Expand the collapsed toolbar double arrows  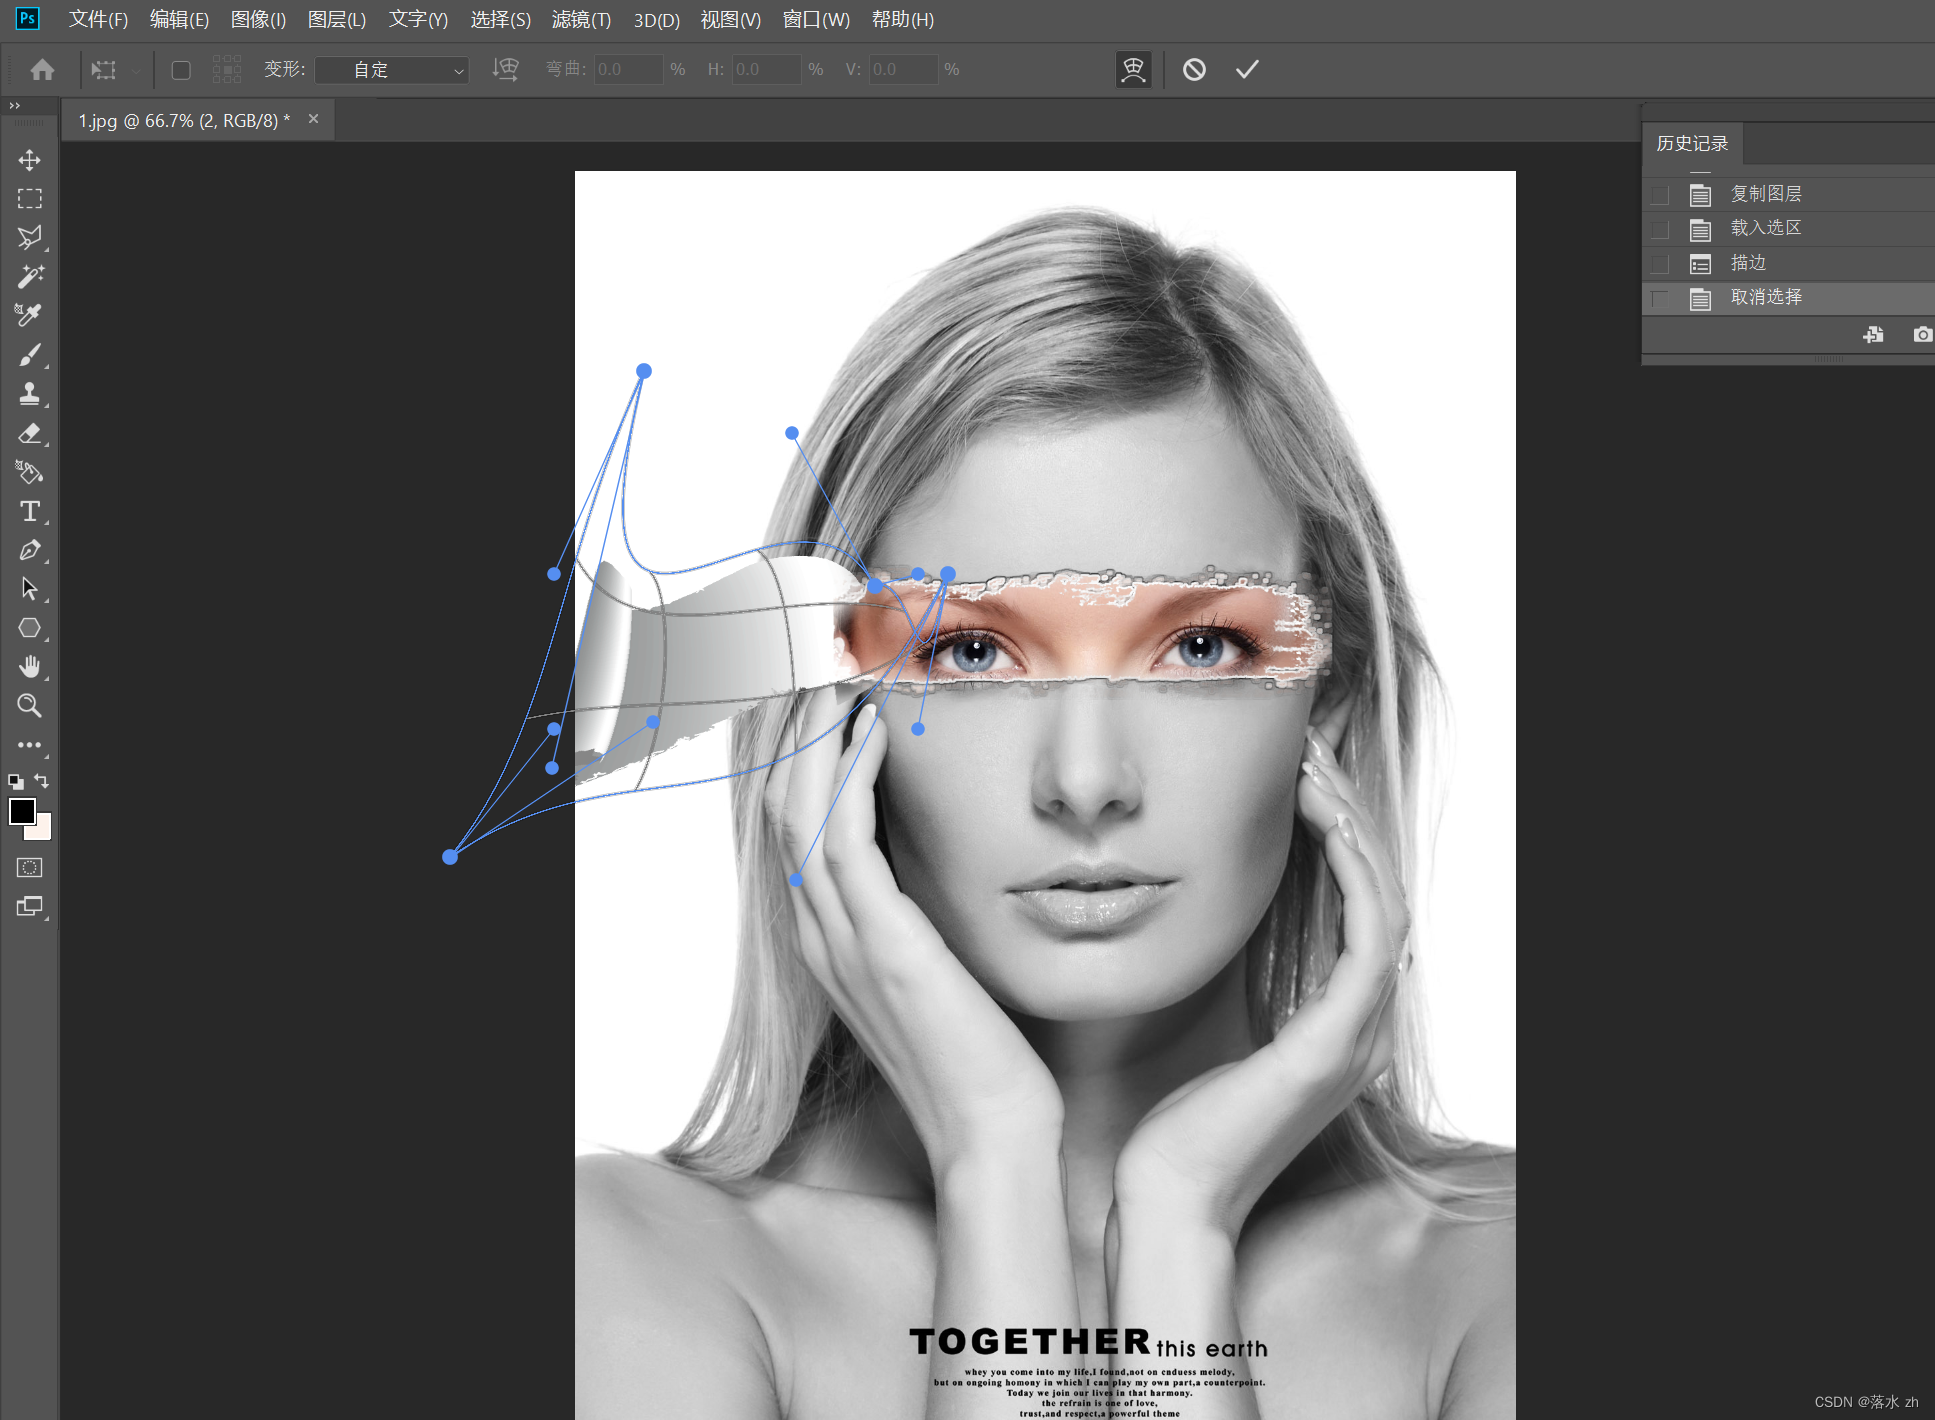pos(14,106)
